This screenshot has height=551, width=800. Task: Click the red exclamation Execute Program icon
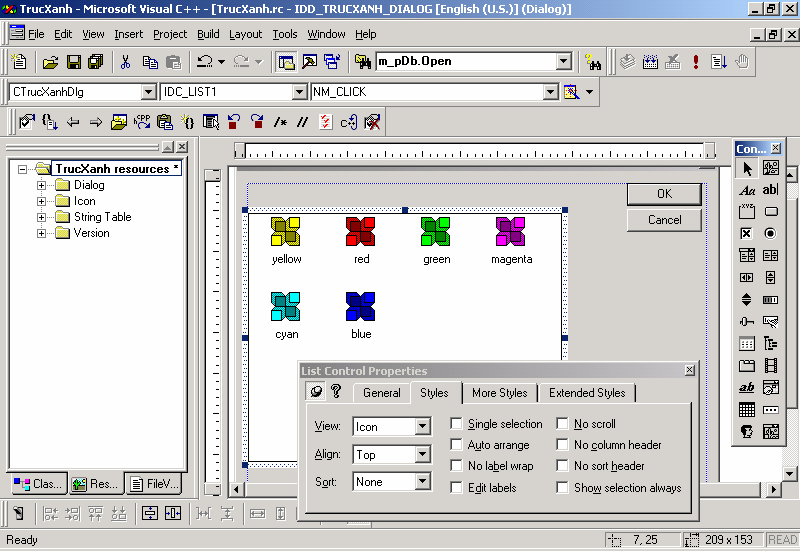coord(696,62)
